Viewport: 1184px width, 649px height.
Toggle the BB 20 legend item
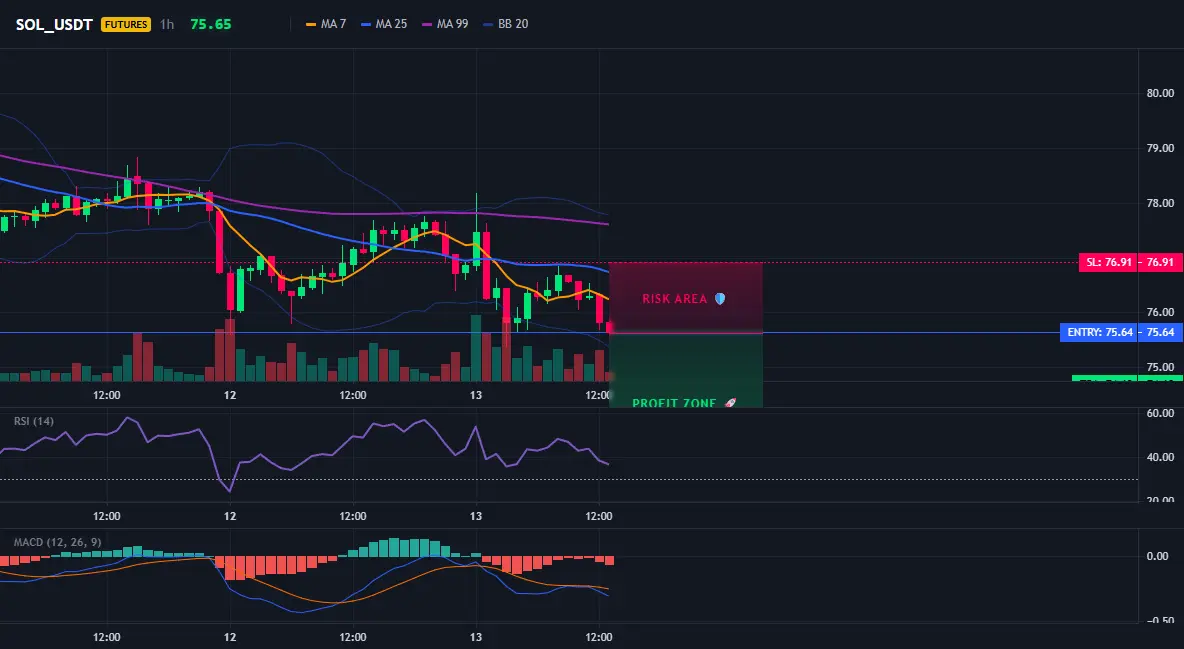pyautogui.click(x=506, y=24)
